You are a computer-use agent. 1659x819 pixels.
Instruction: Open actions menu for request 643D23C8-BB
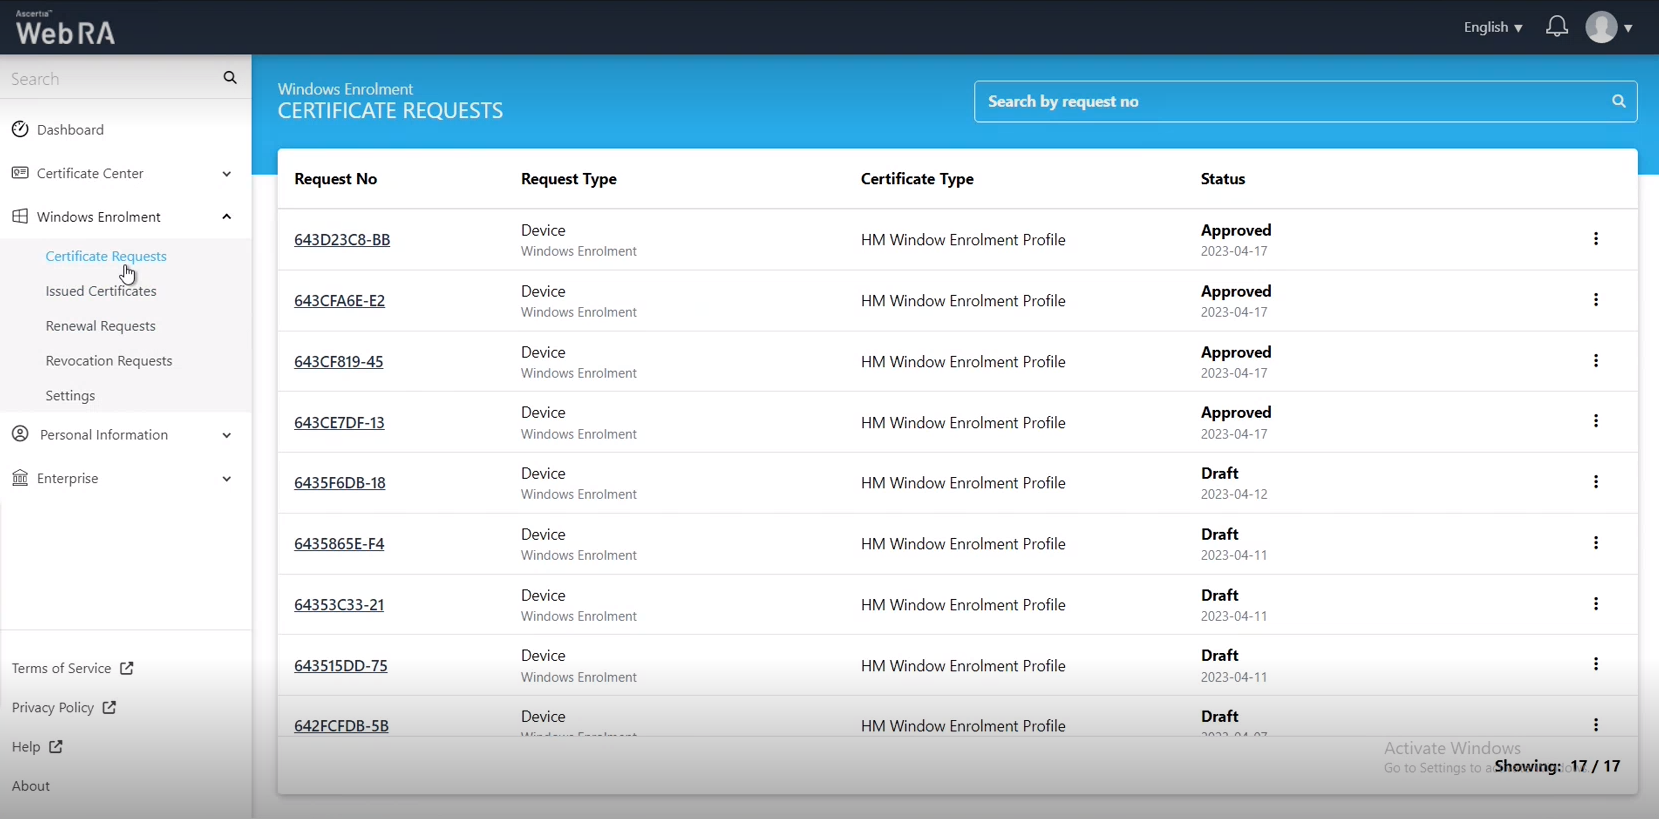[1595, 239]
